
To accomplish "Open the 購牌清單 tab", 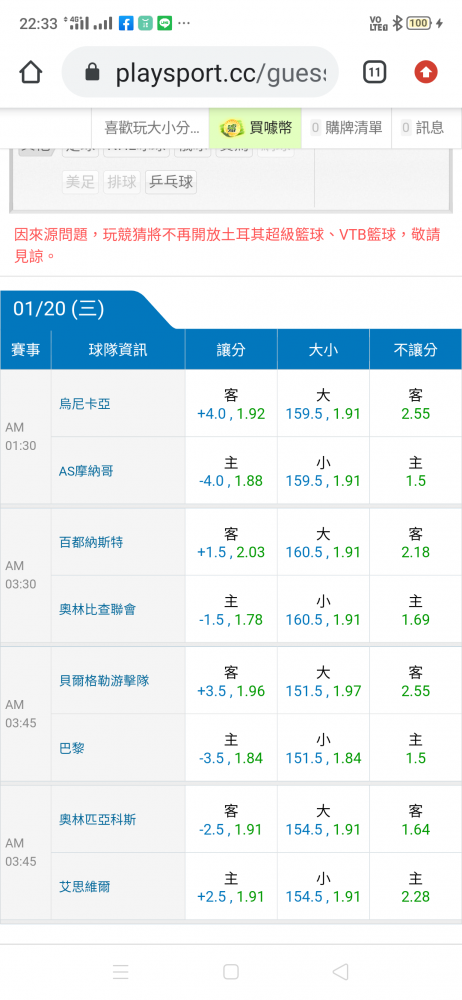I will click(346, 128).
